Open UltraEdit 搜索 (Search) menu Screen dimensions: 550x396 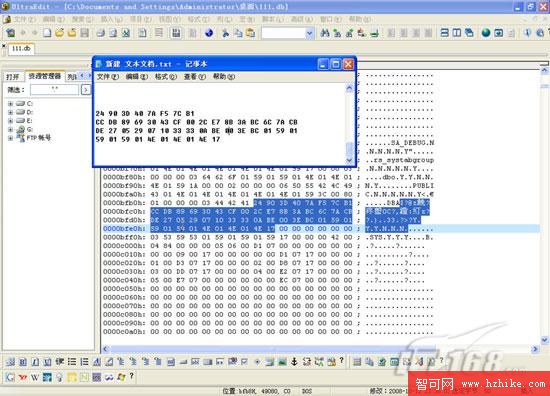click(x=82, y=19)
